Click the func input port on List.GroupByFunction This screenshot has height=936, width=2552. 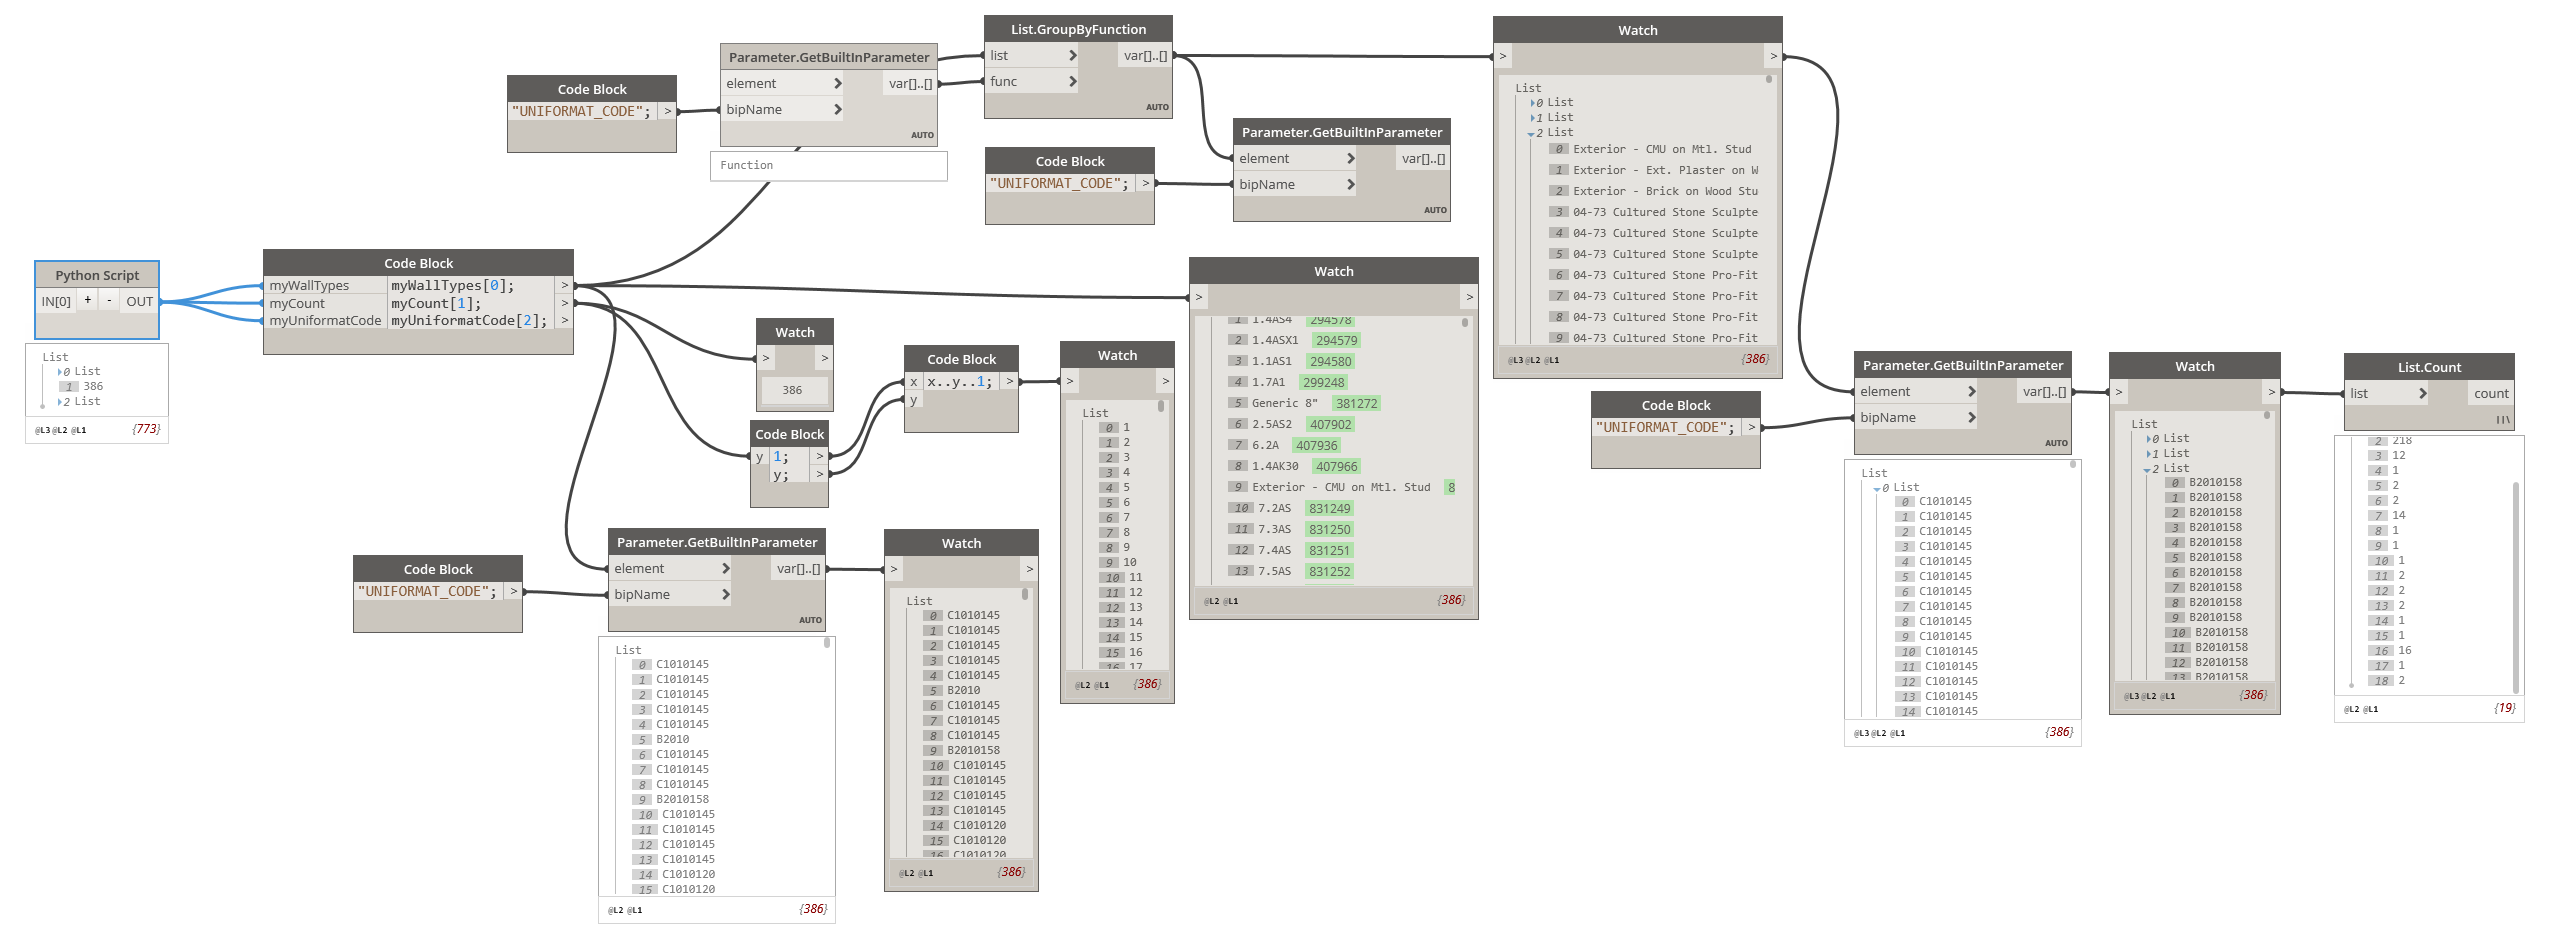tap(1072, 80)
